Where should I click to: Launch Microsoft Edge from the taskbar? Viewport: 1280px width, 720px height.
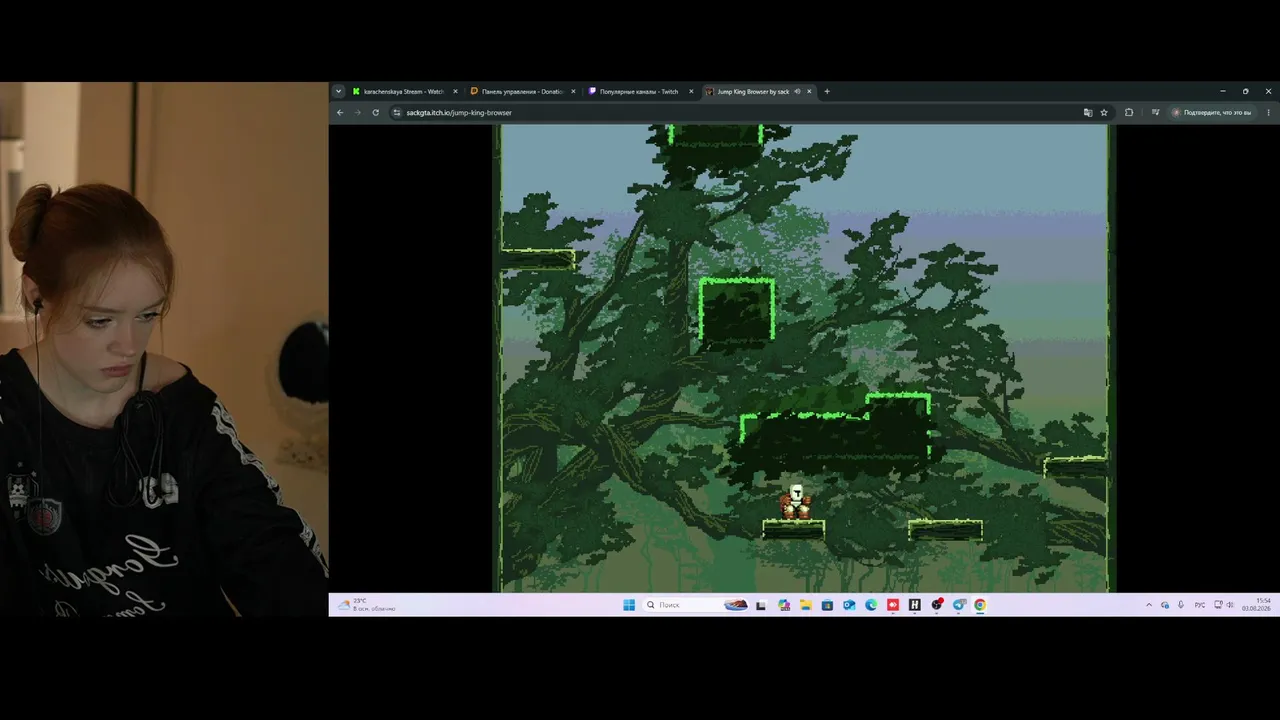pos(871,604)
